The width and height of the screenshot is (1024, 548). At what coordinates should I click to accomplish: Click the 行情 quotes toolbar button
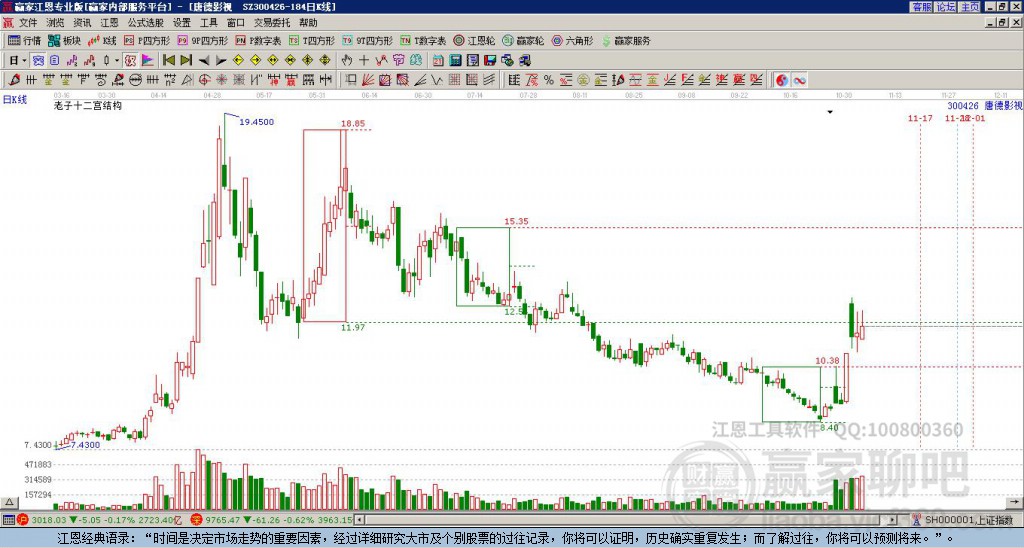[x=25, y=40]
